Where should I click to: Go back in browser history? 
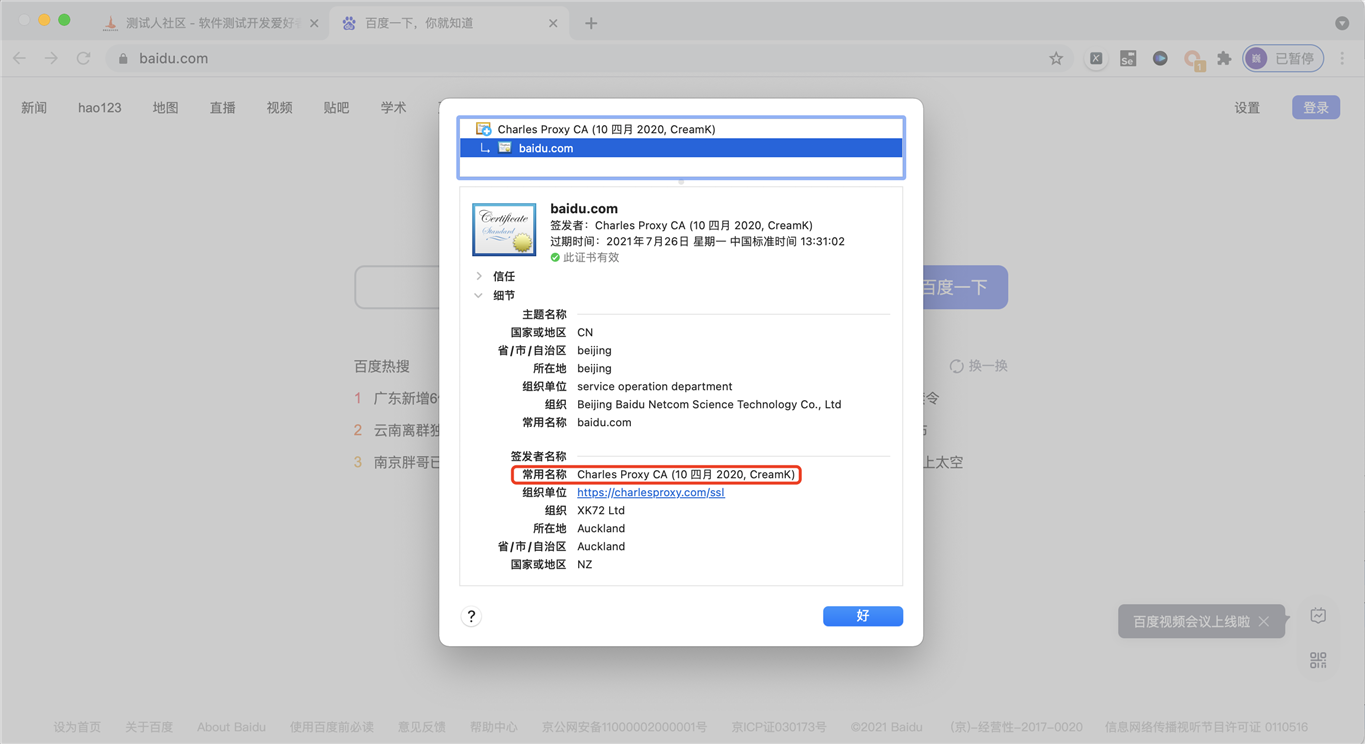coord(20,58)
